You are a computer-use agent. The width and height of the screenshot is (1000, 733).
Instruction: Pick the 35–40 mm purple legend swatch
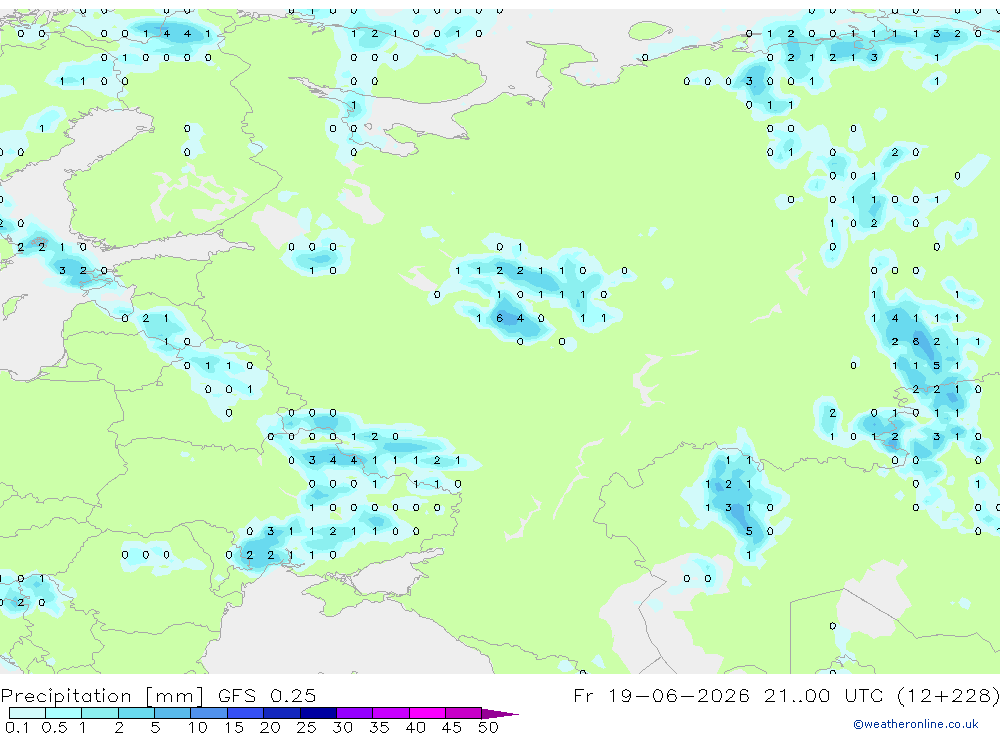(390, 713)
